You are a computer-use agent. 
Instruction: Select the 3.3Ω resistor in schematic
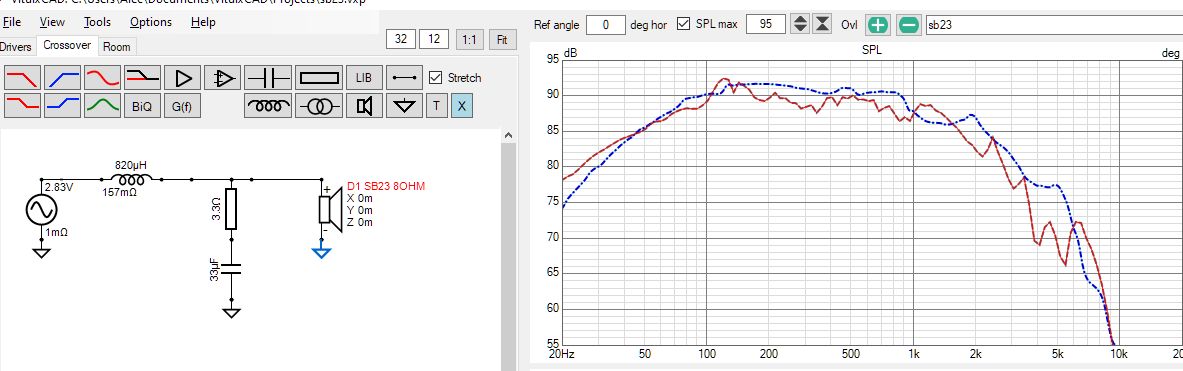click(x=231, y=209)
